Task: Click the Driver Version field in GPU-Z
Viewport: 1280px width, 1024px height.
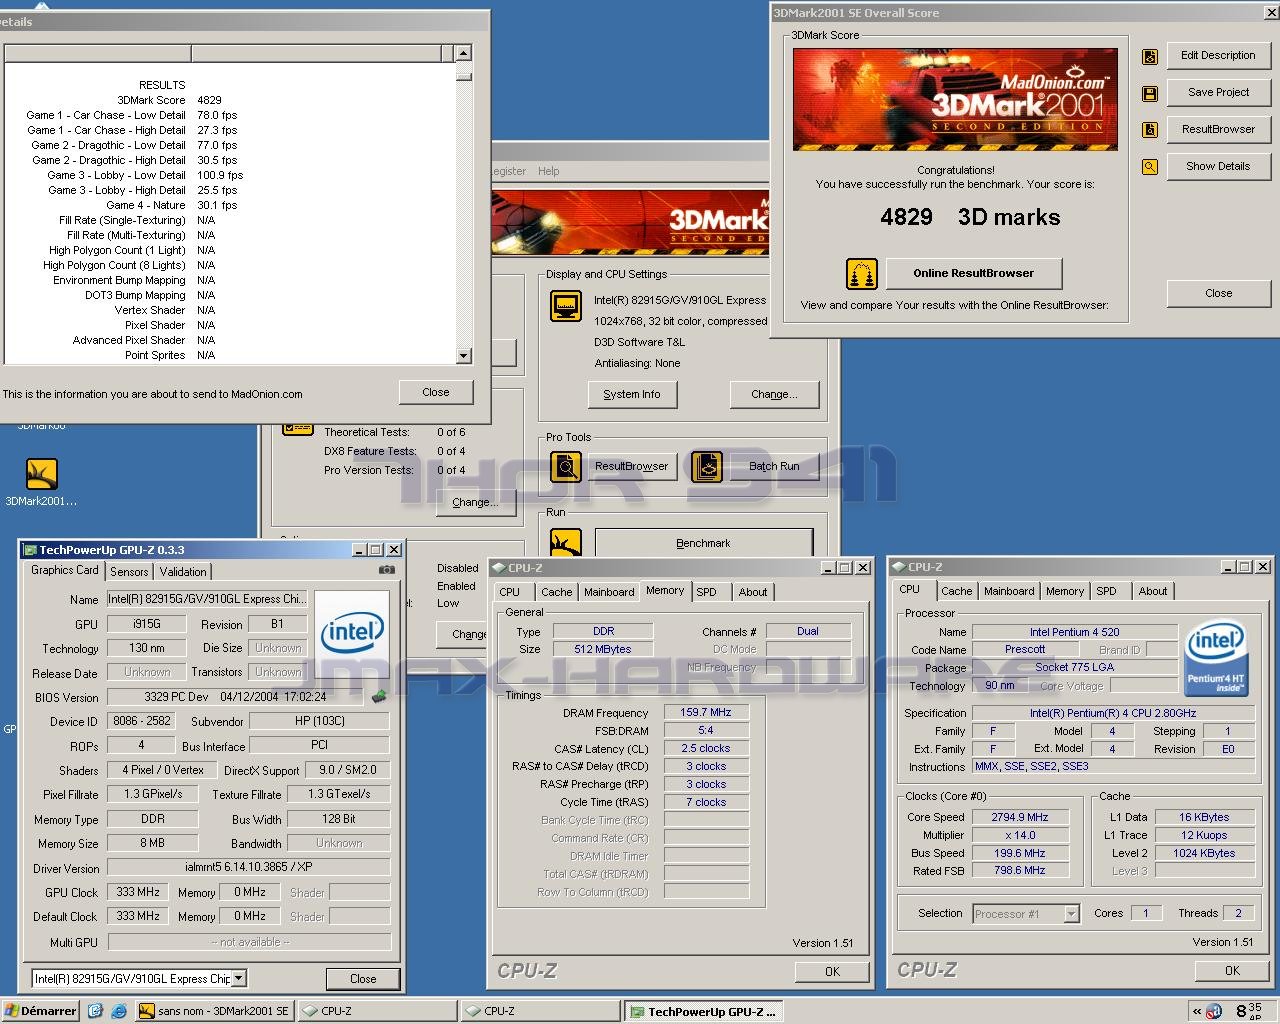Action: point(249,868)
